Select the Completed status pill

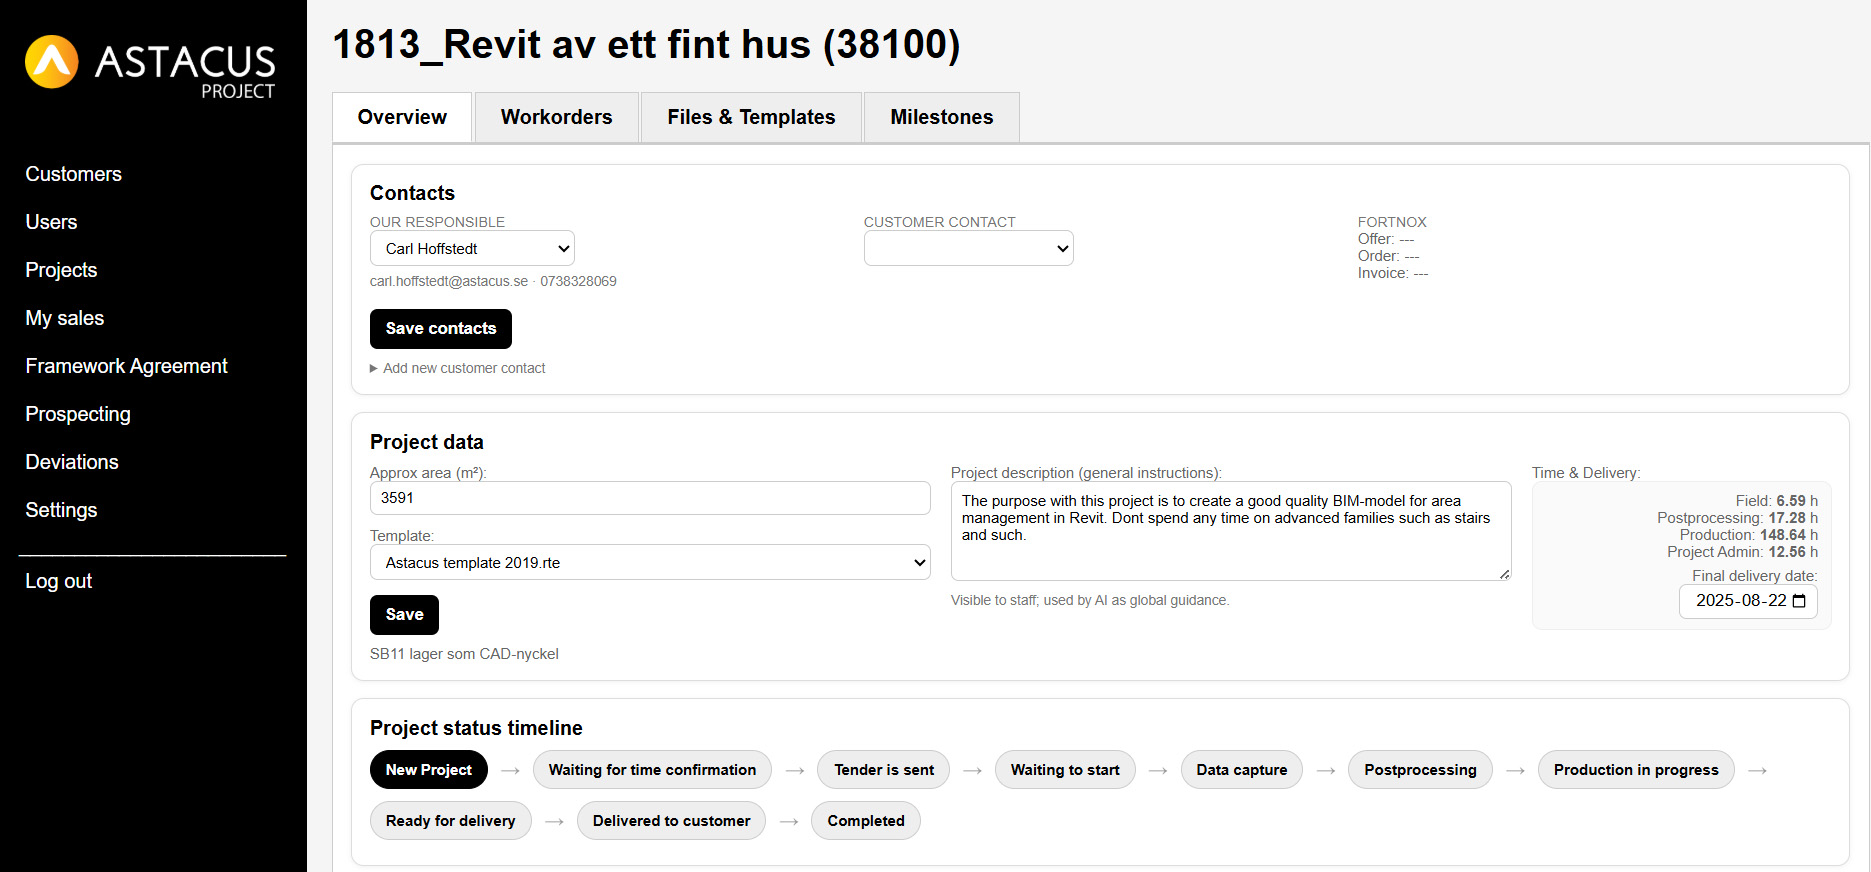tap(865, 821)
